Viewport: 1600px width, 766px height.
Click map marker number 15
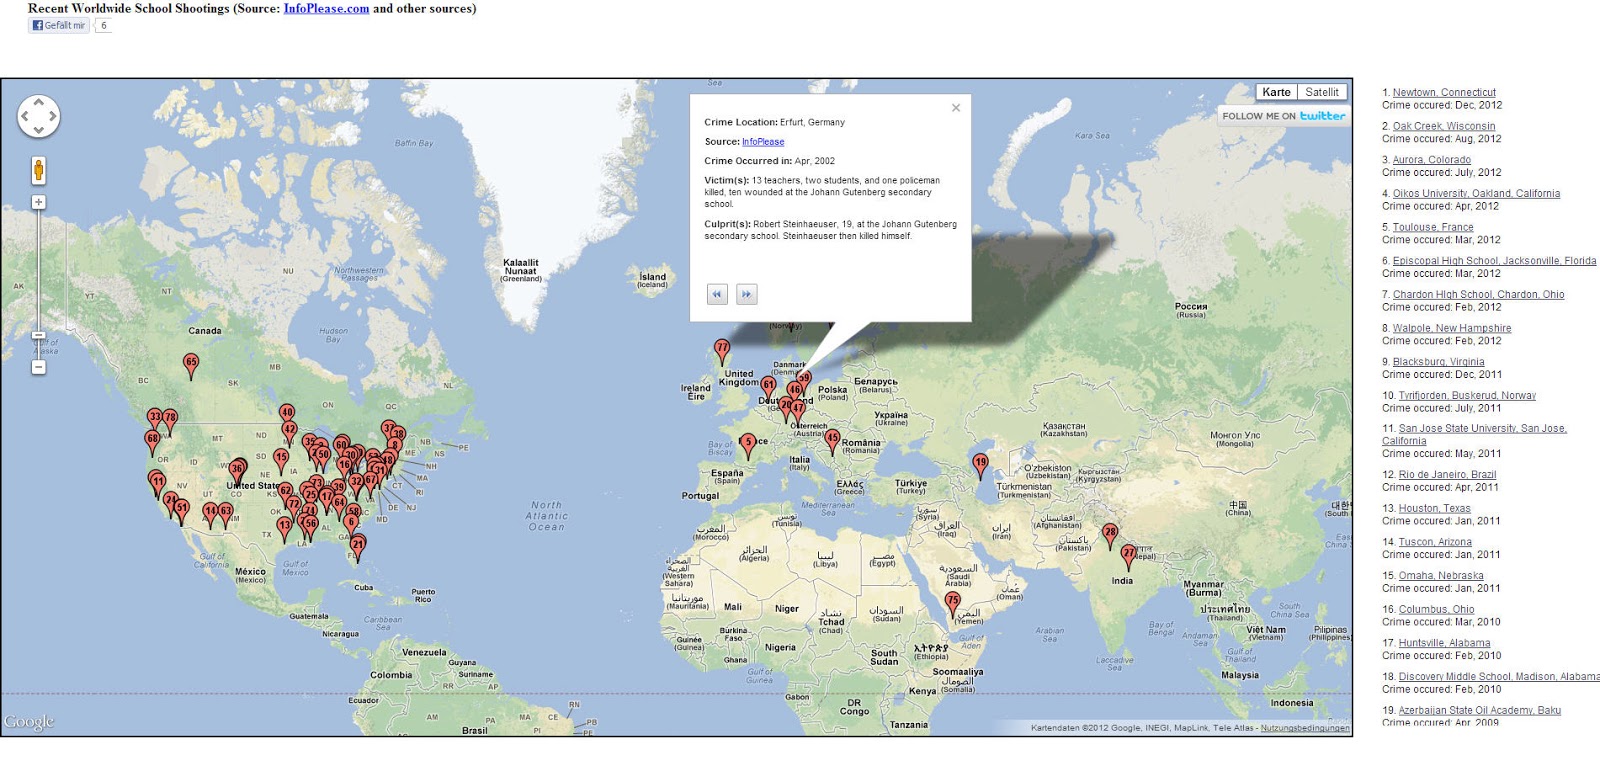coord(282,459)
